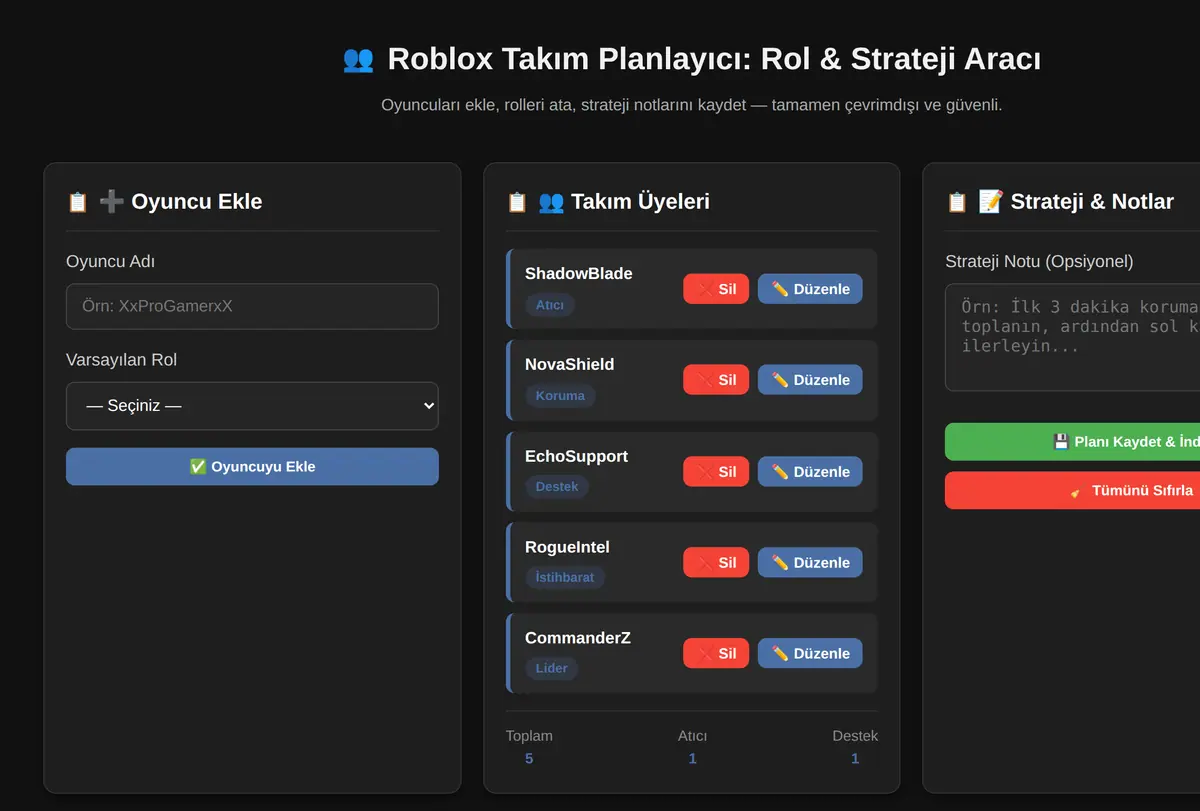Edit the NovaShield member
Viewport: 1200px width, 811px height.
pyautogui.click(x=810, y=380)
